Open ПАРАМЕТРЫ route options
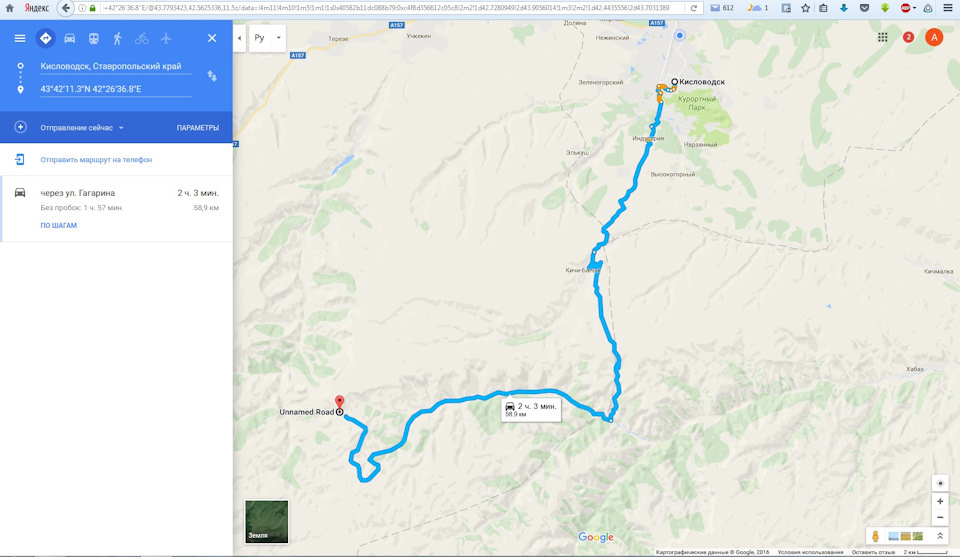960x557 pixels. 198,128
